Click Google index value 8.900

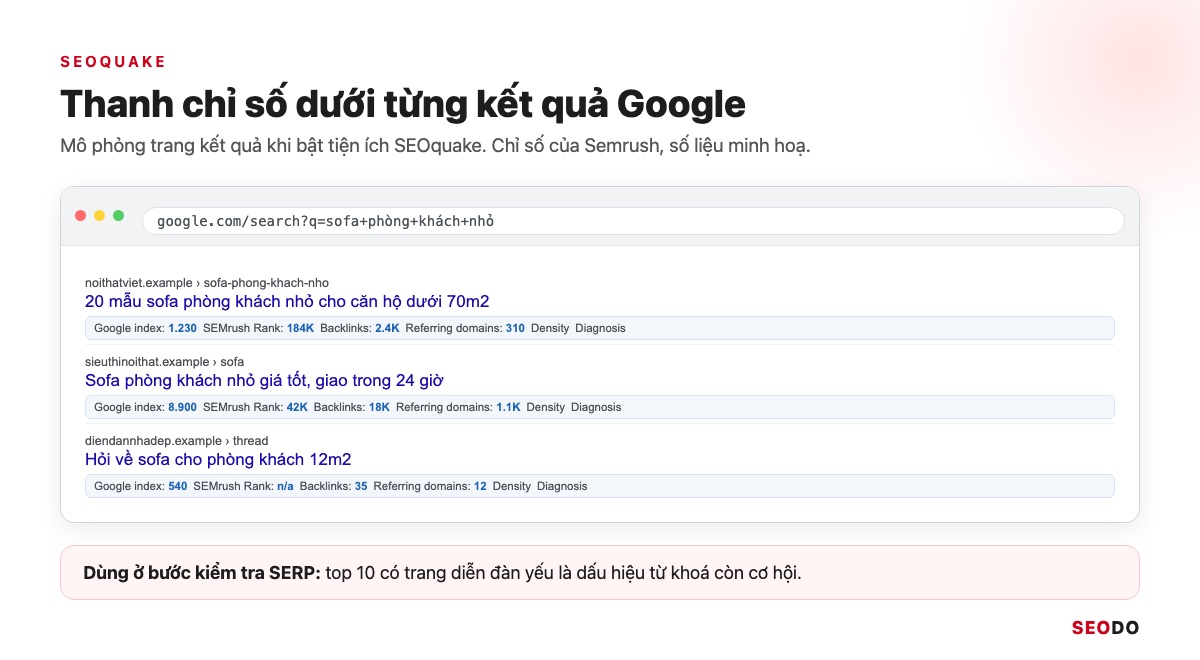tap(182, 407)
